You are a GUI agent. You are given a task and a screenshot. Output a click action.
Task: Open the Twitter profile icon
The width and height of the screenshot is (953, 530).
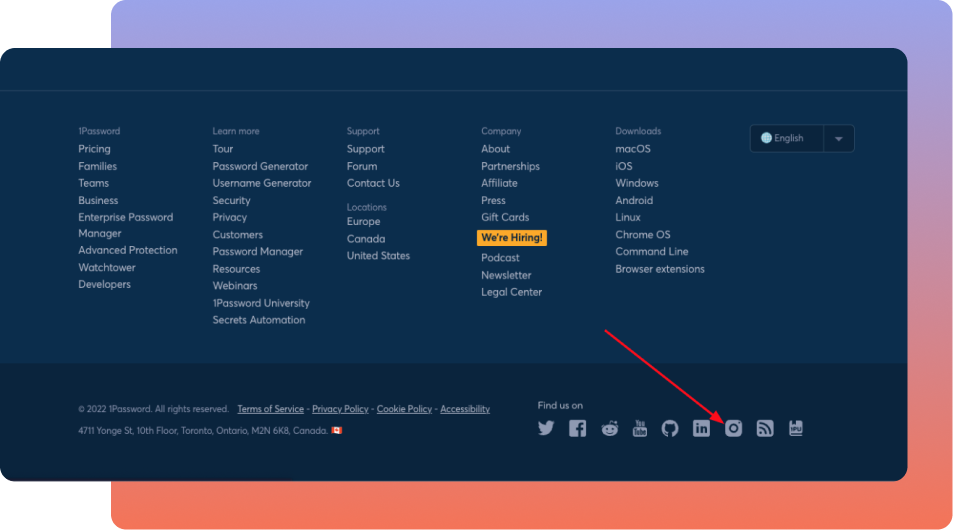(546, 428)
